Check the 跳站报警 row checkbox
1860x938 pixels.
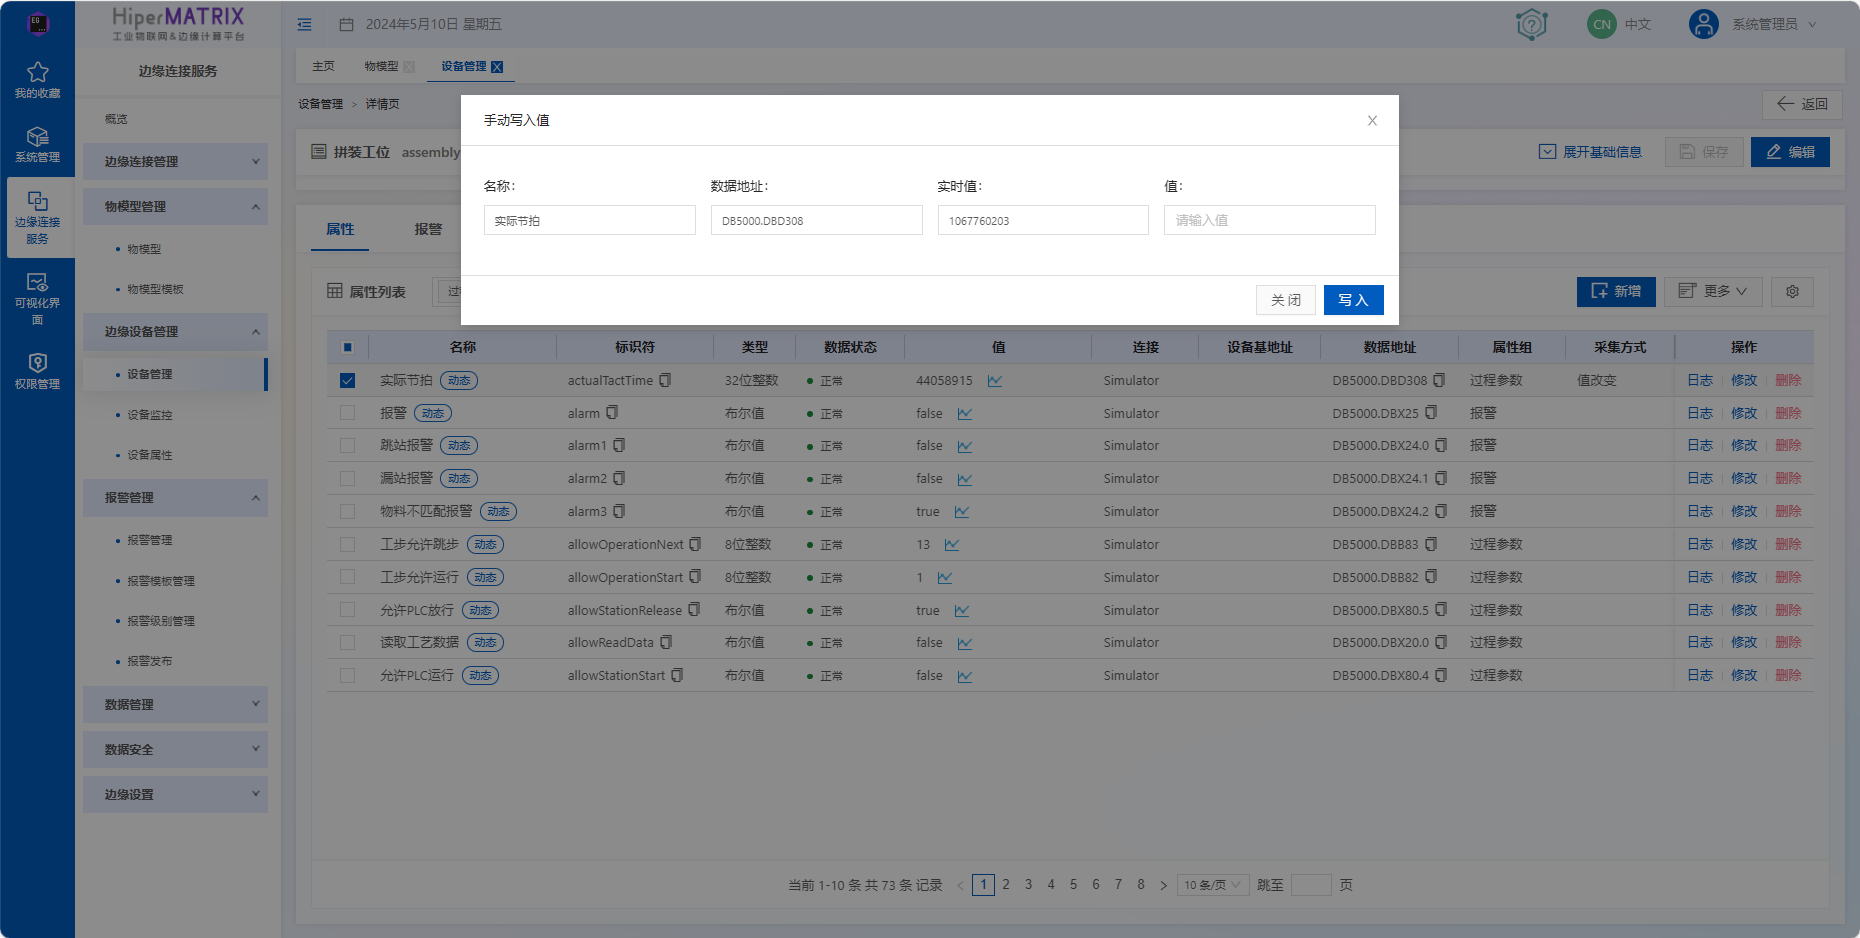point(347,446)
